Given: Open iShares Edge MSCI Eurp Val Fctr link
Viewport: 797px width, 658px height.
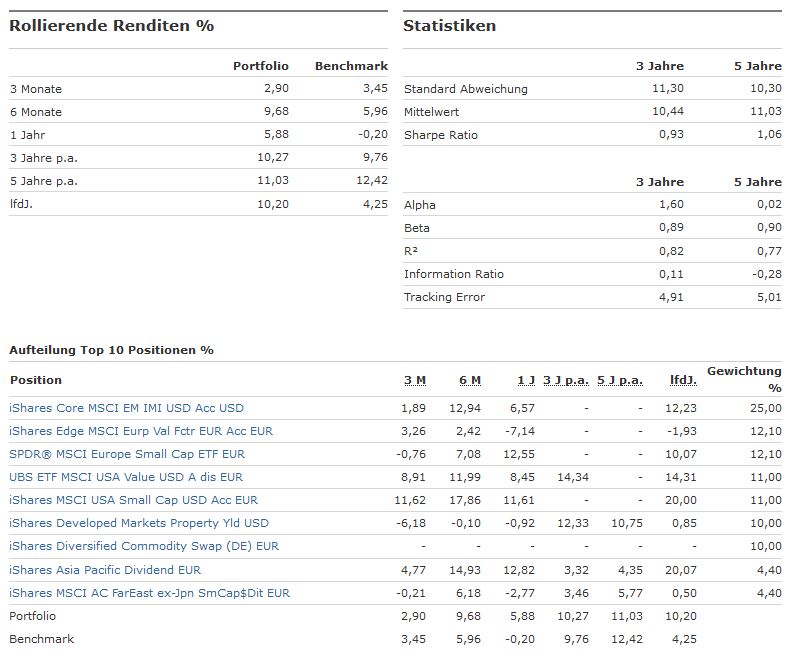Looking at the screenshot, I should [140, 431].
